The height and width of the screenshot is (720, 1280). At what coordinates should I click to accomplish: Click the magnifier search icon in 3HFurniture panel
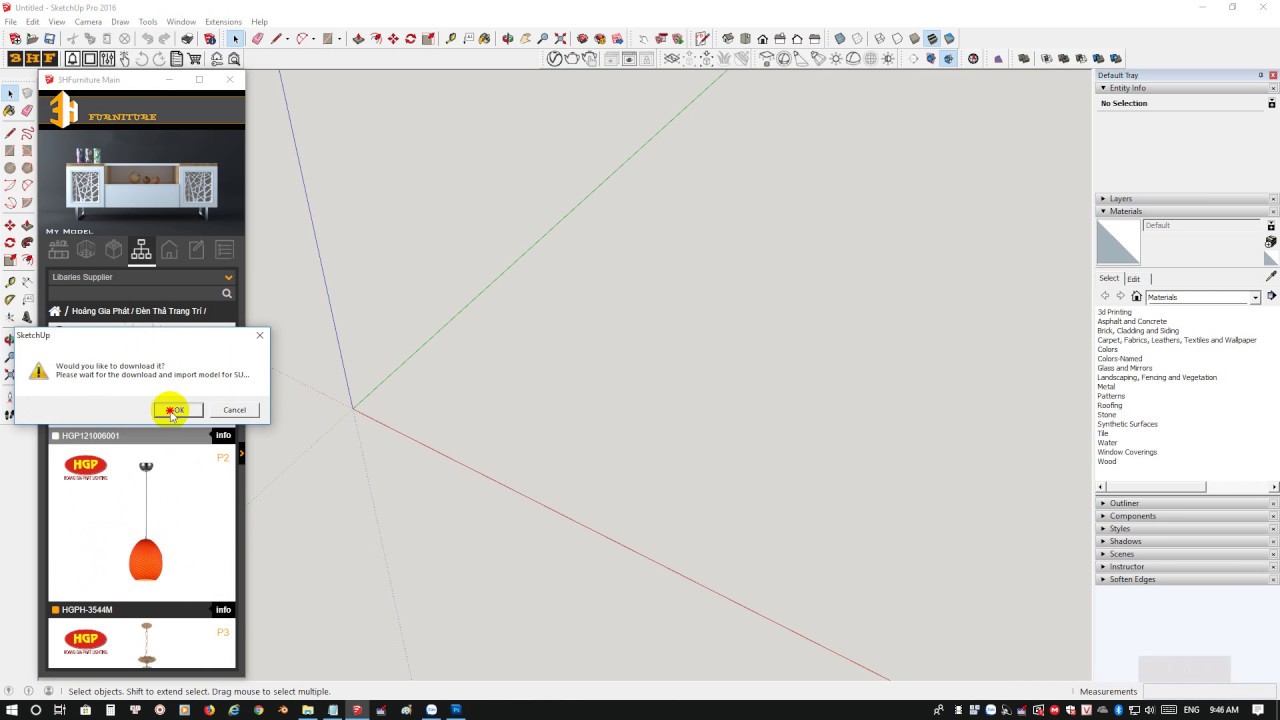coord(227,293)
